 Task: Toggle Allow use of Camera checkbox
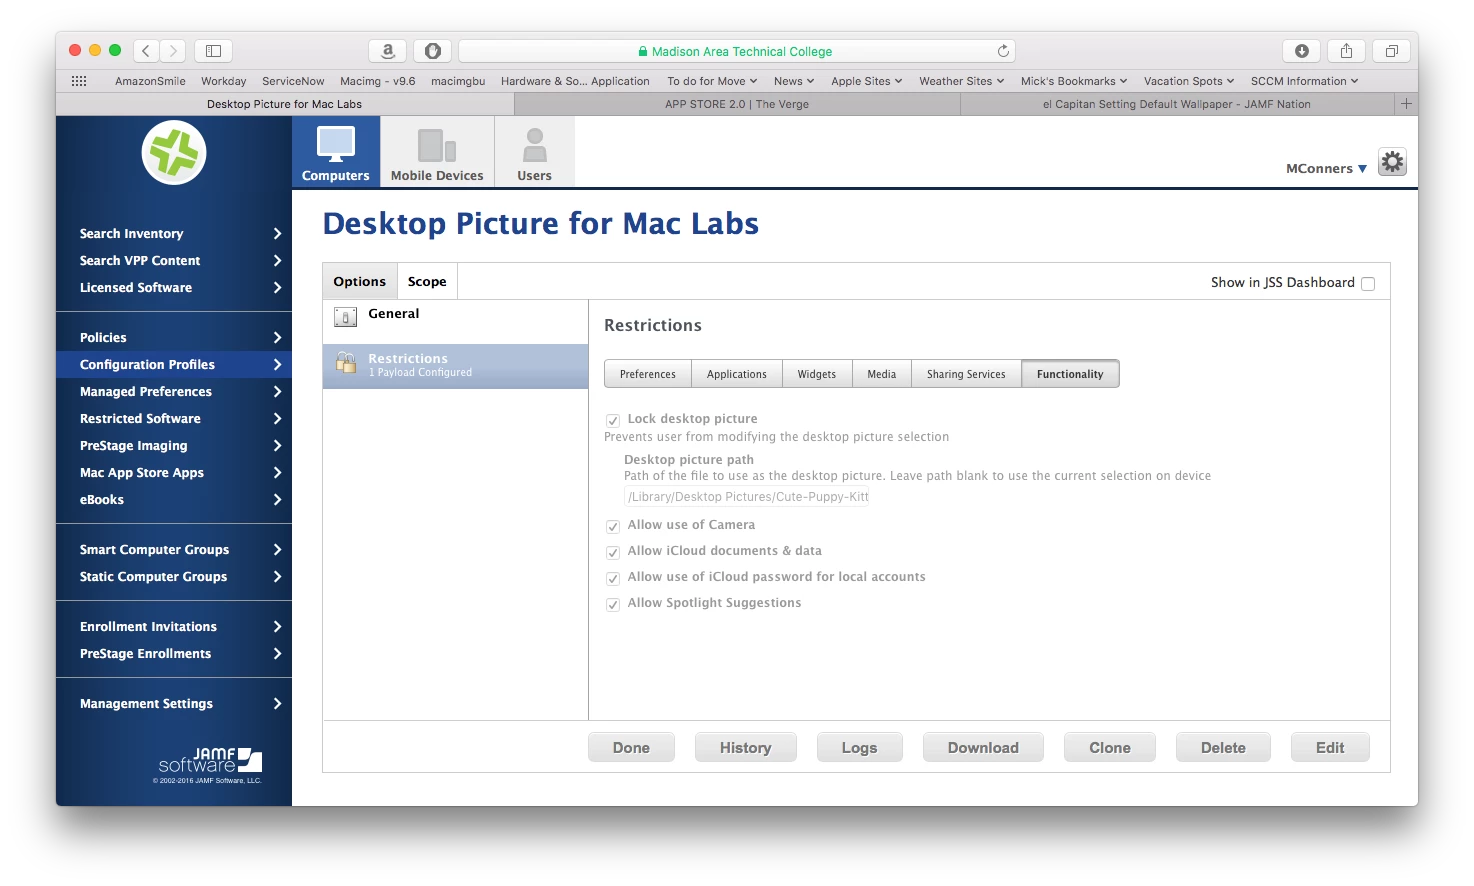(x=613, y=526)
